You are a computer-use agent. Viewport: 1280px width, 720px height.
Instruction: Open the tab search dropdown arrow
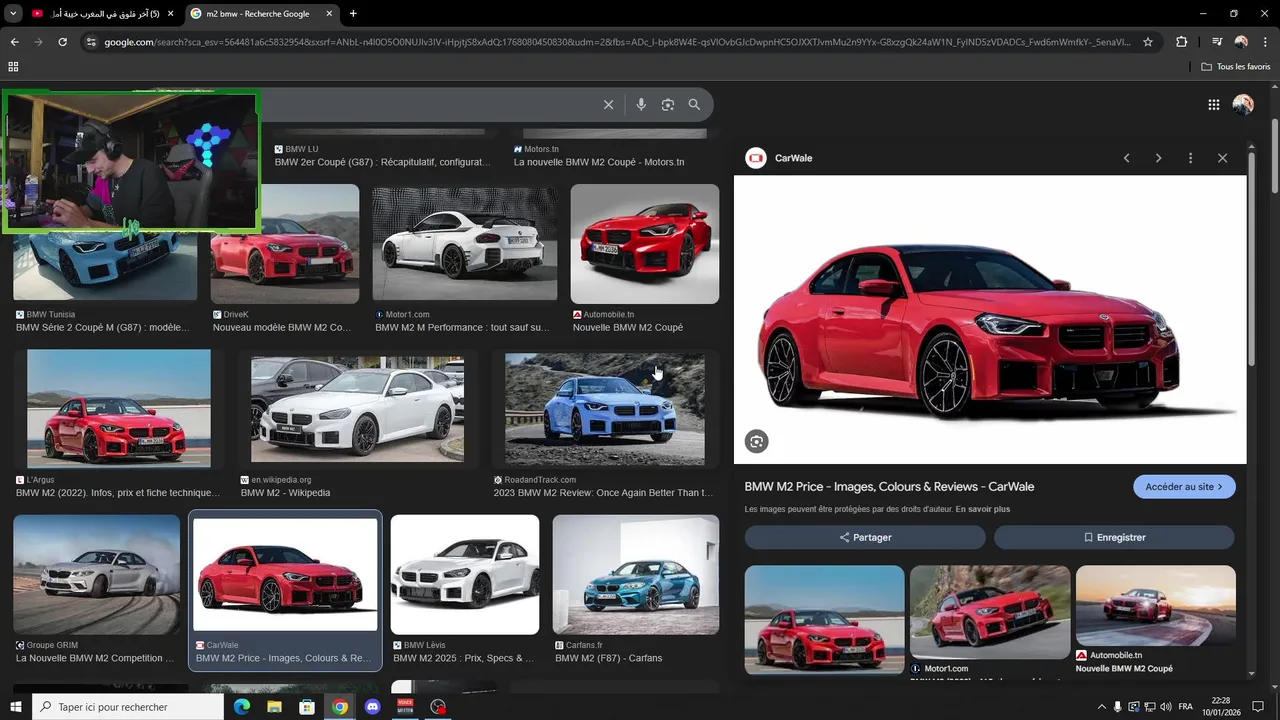pos(13,14)
